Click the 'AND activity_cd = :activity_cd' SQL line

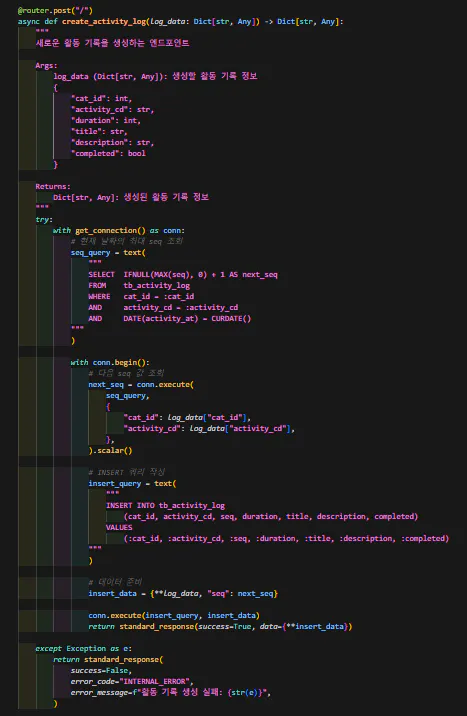pos(163,307)
